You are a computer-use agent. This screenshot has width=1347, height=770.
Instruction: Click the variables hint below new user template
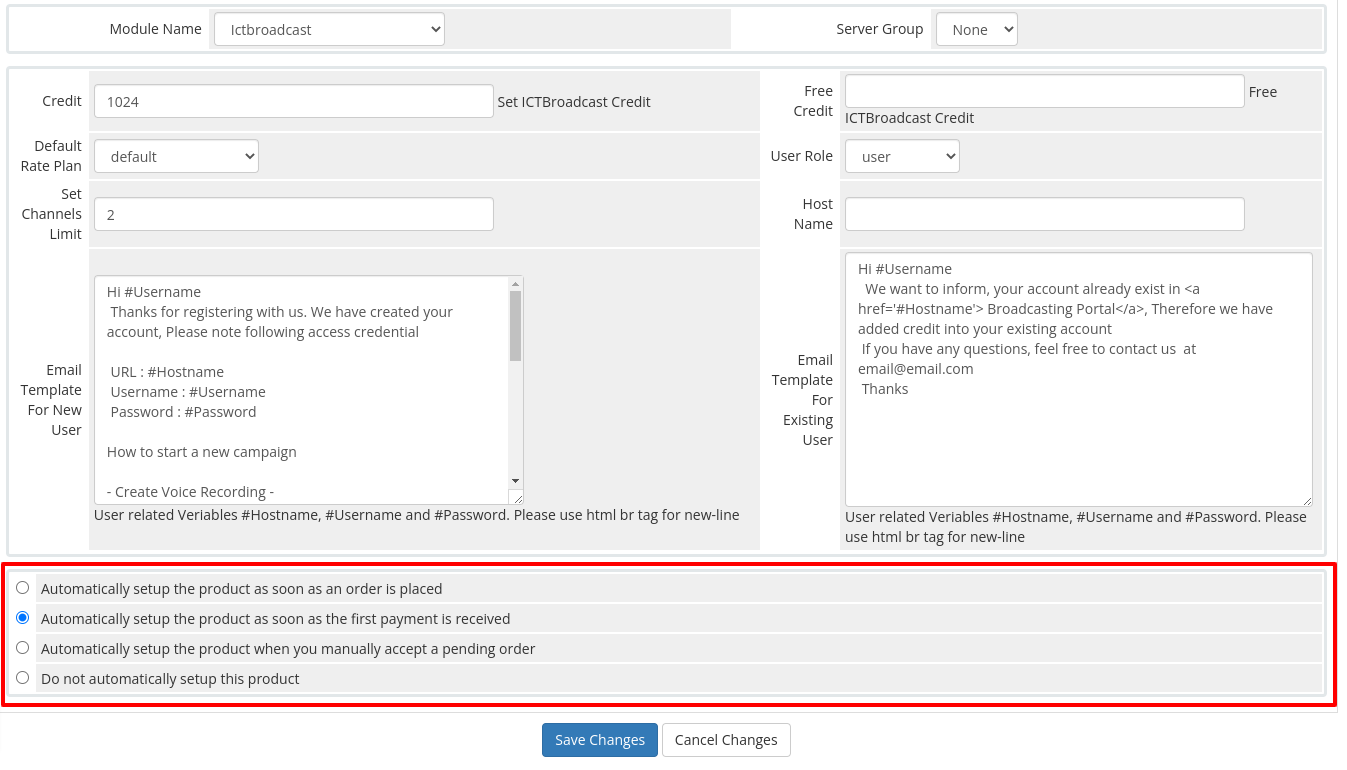(417, 515)
